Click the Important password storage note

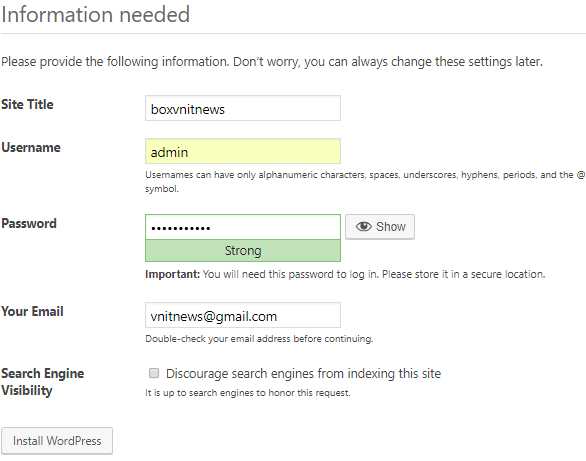(345, 274)
